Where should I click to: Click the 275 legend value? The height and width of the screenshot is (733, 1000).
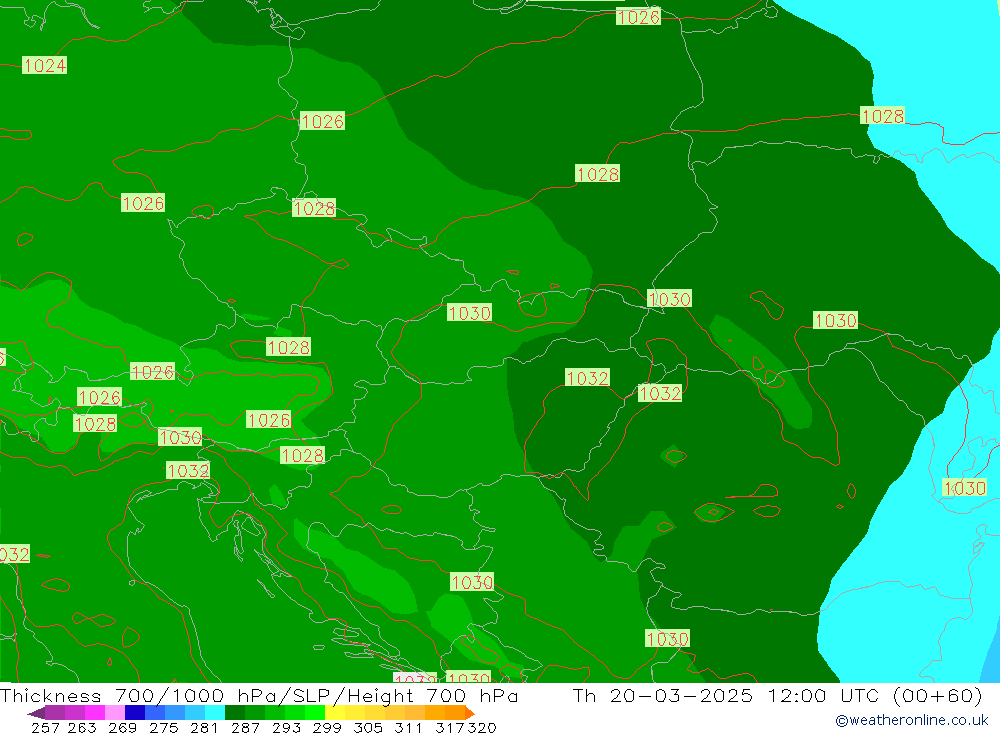pos(163,727)
